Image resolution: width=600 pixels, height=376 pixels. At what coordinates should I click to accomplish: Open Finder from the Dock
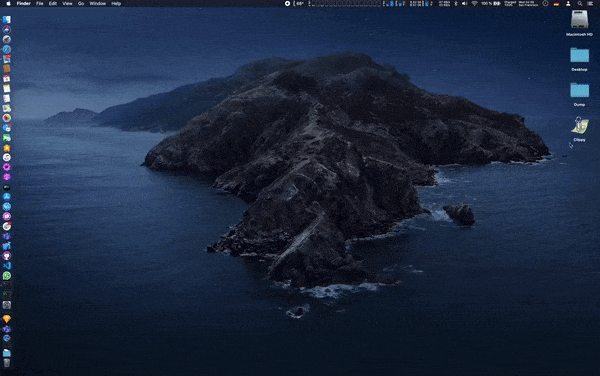click(x=7, y=20)
